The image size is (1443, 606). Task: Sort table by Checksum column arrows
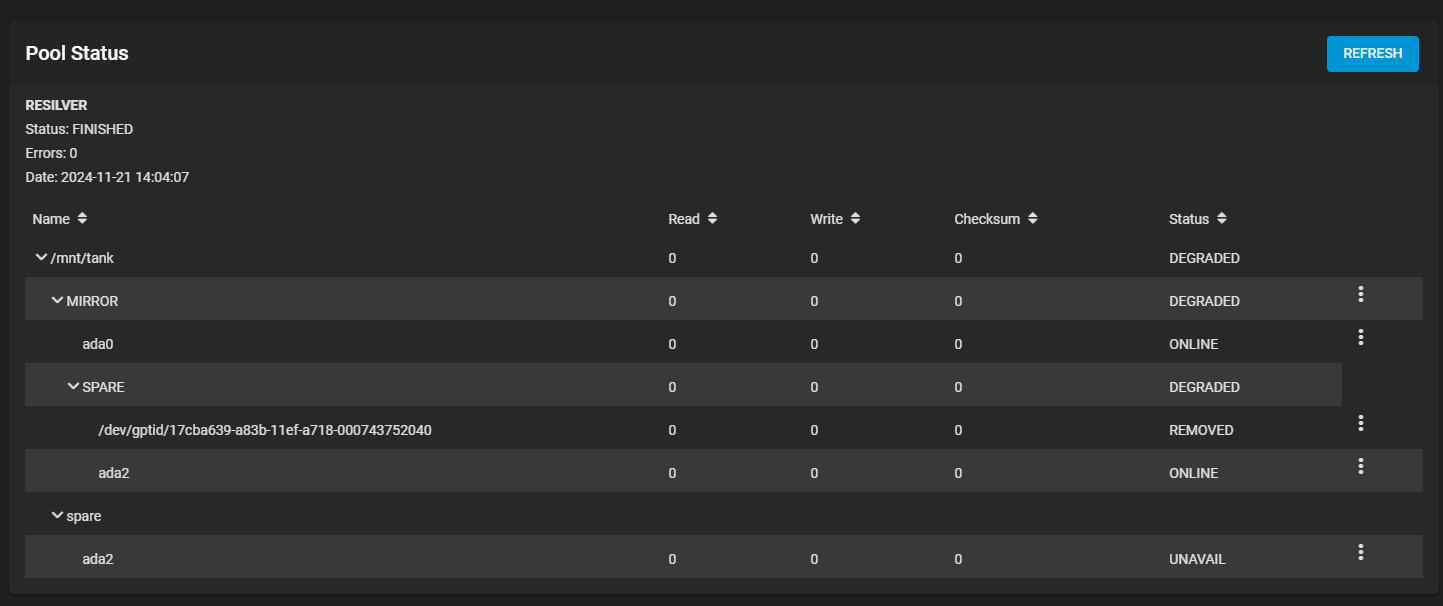[x=1032, y=218]
